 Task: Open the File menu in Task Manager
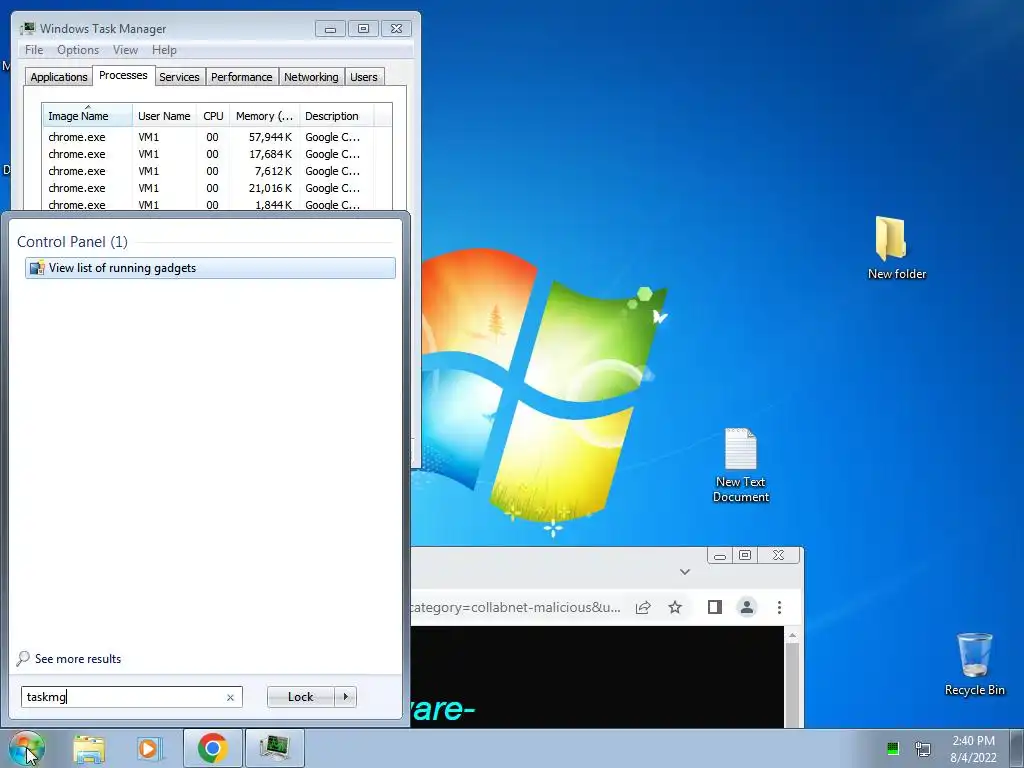pos(34,50)
